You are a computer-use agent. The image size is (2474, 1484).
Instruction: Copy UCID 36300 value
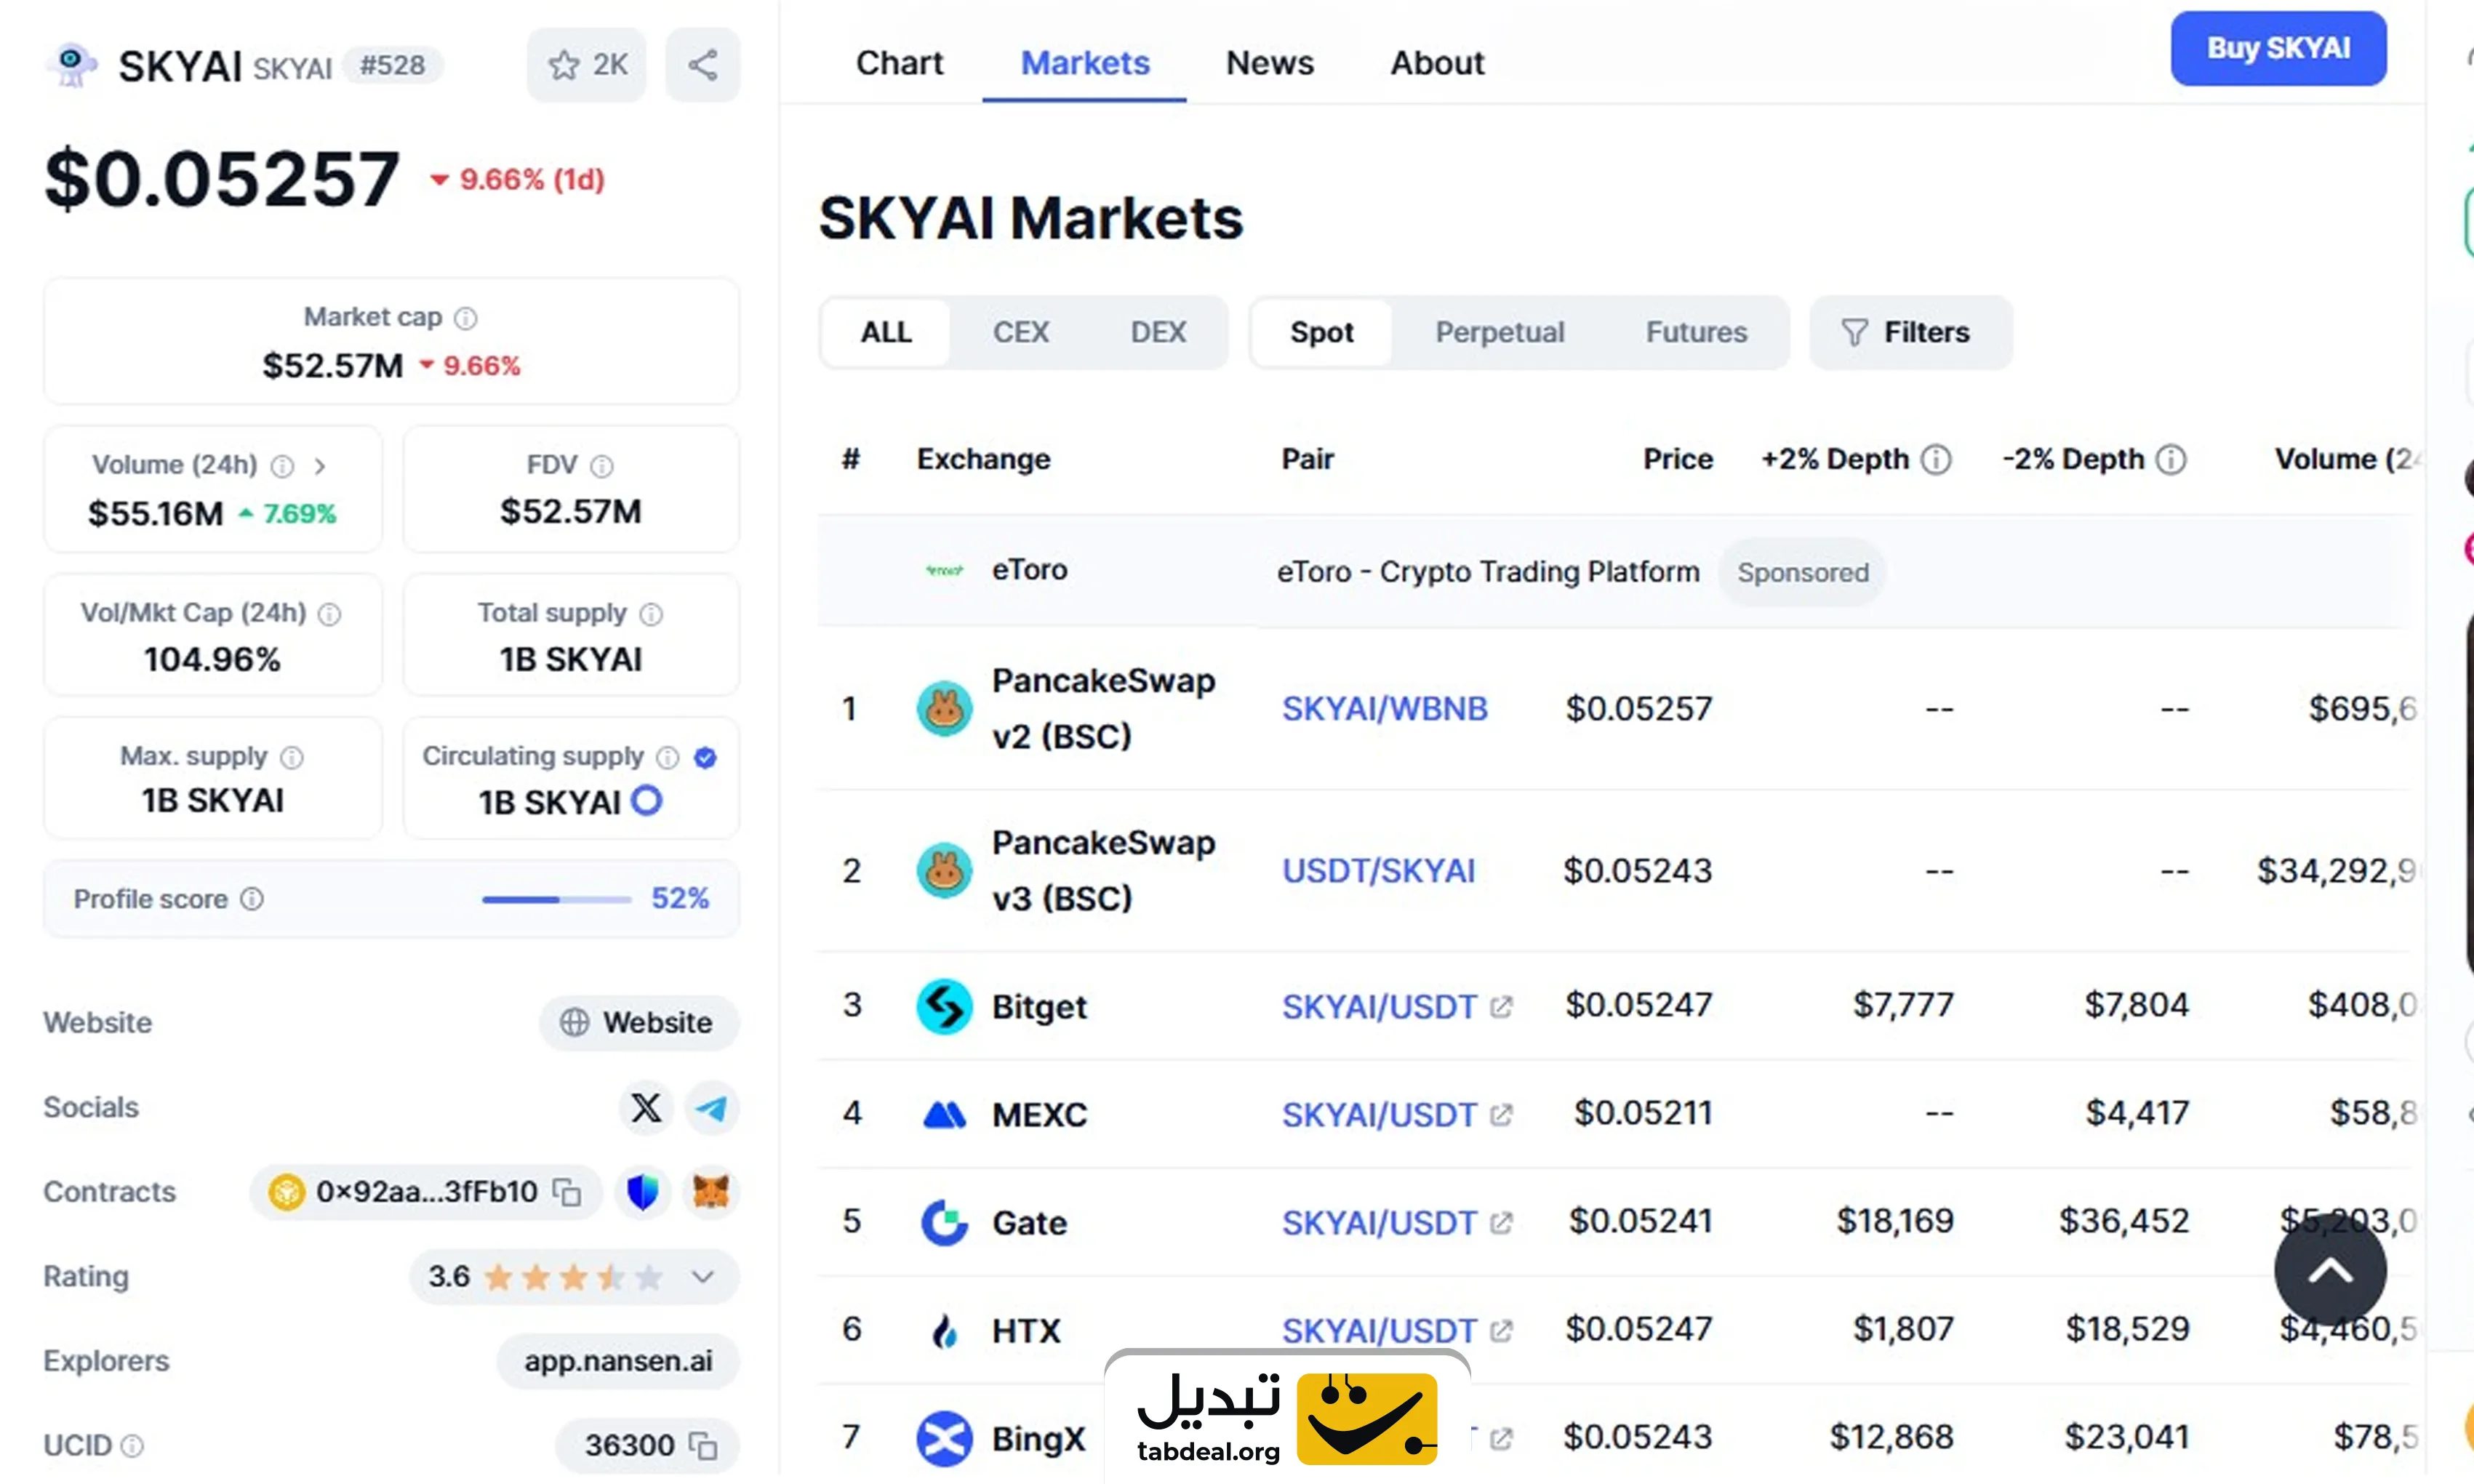click(x=704, y=1446)
